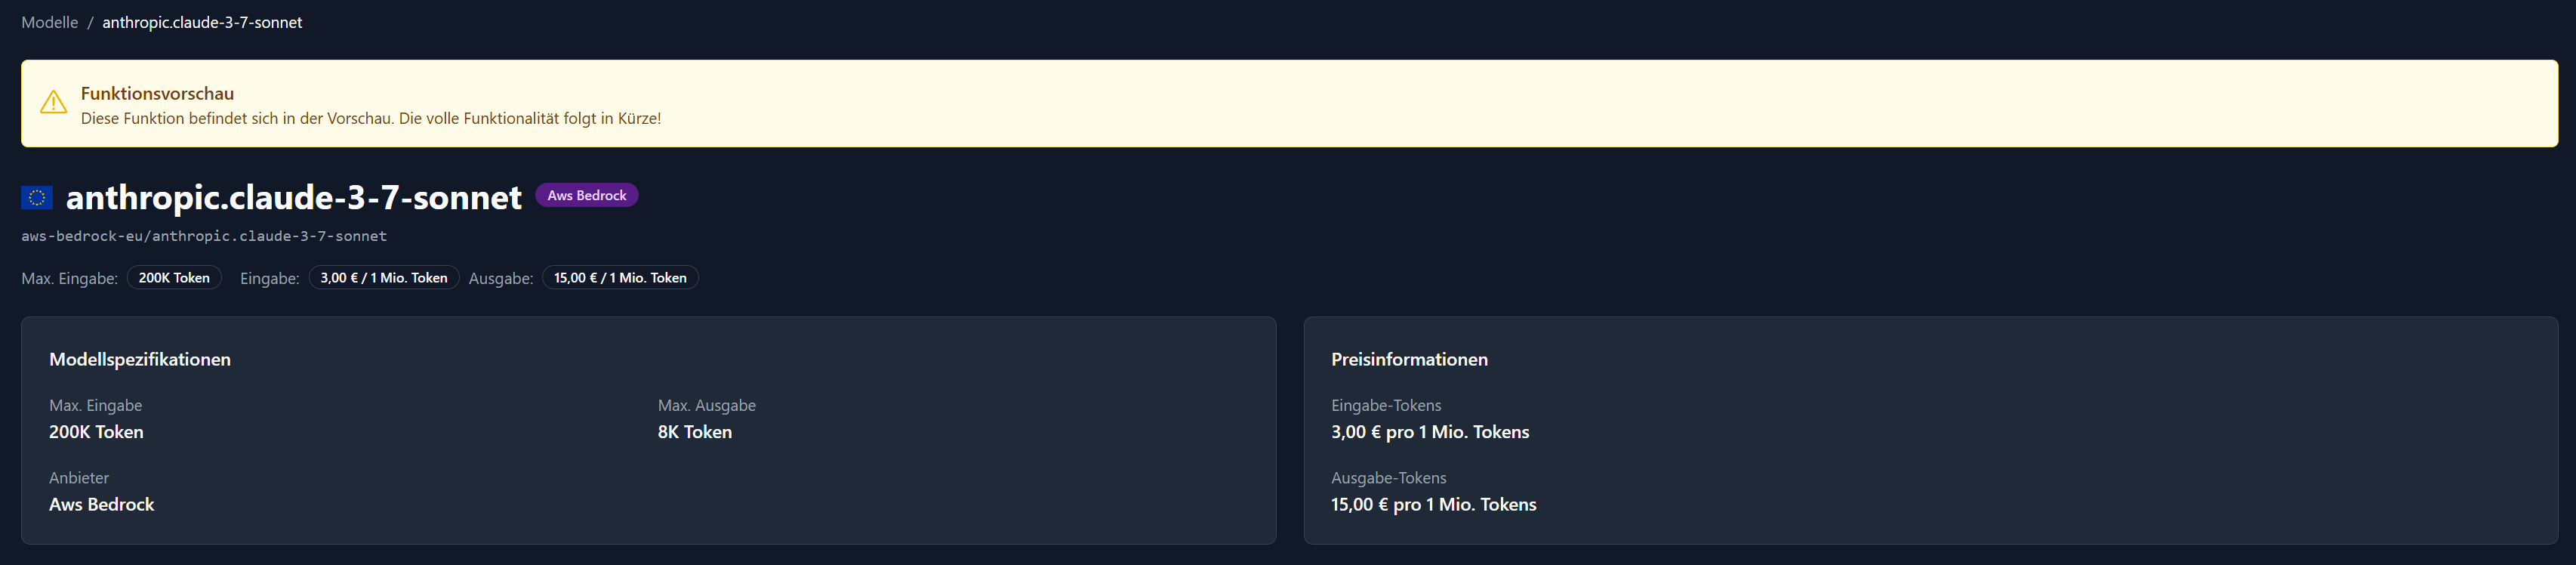Image resolution: width=2576 pixels, height=565 pixels.
Task: Click the Modelle breadcrumb link
Action: pos(49,22)
